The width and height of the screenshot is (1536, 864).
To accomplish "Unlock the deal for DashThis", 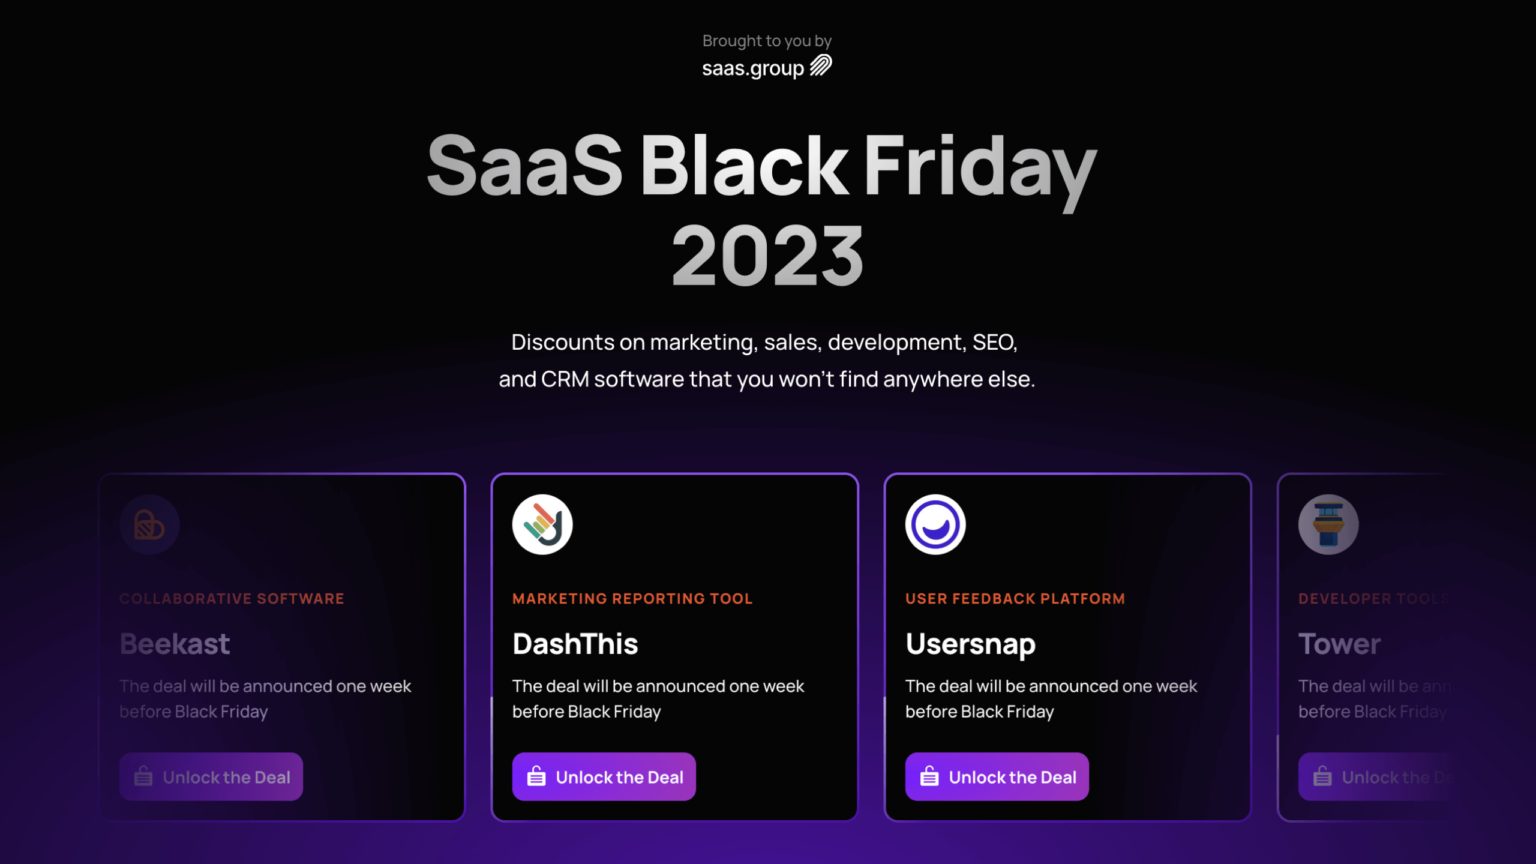I will (x=604, y=776).
